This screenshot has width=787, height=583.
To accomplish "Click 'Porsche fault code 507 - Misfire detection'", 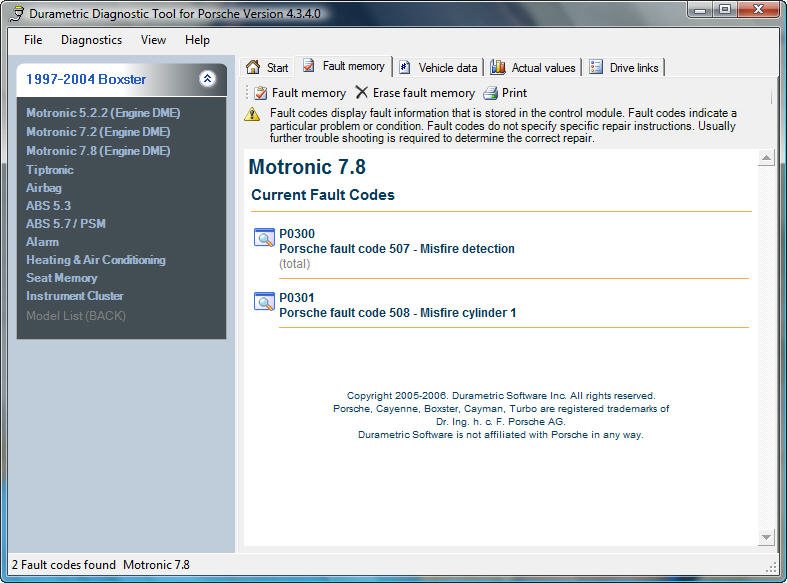I will tap(397, 249).
